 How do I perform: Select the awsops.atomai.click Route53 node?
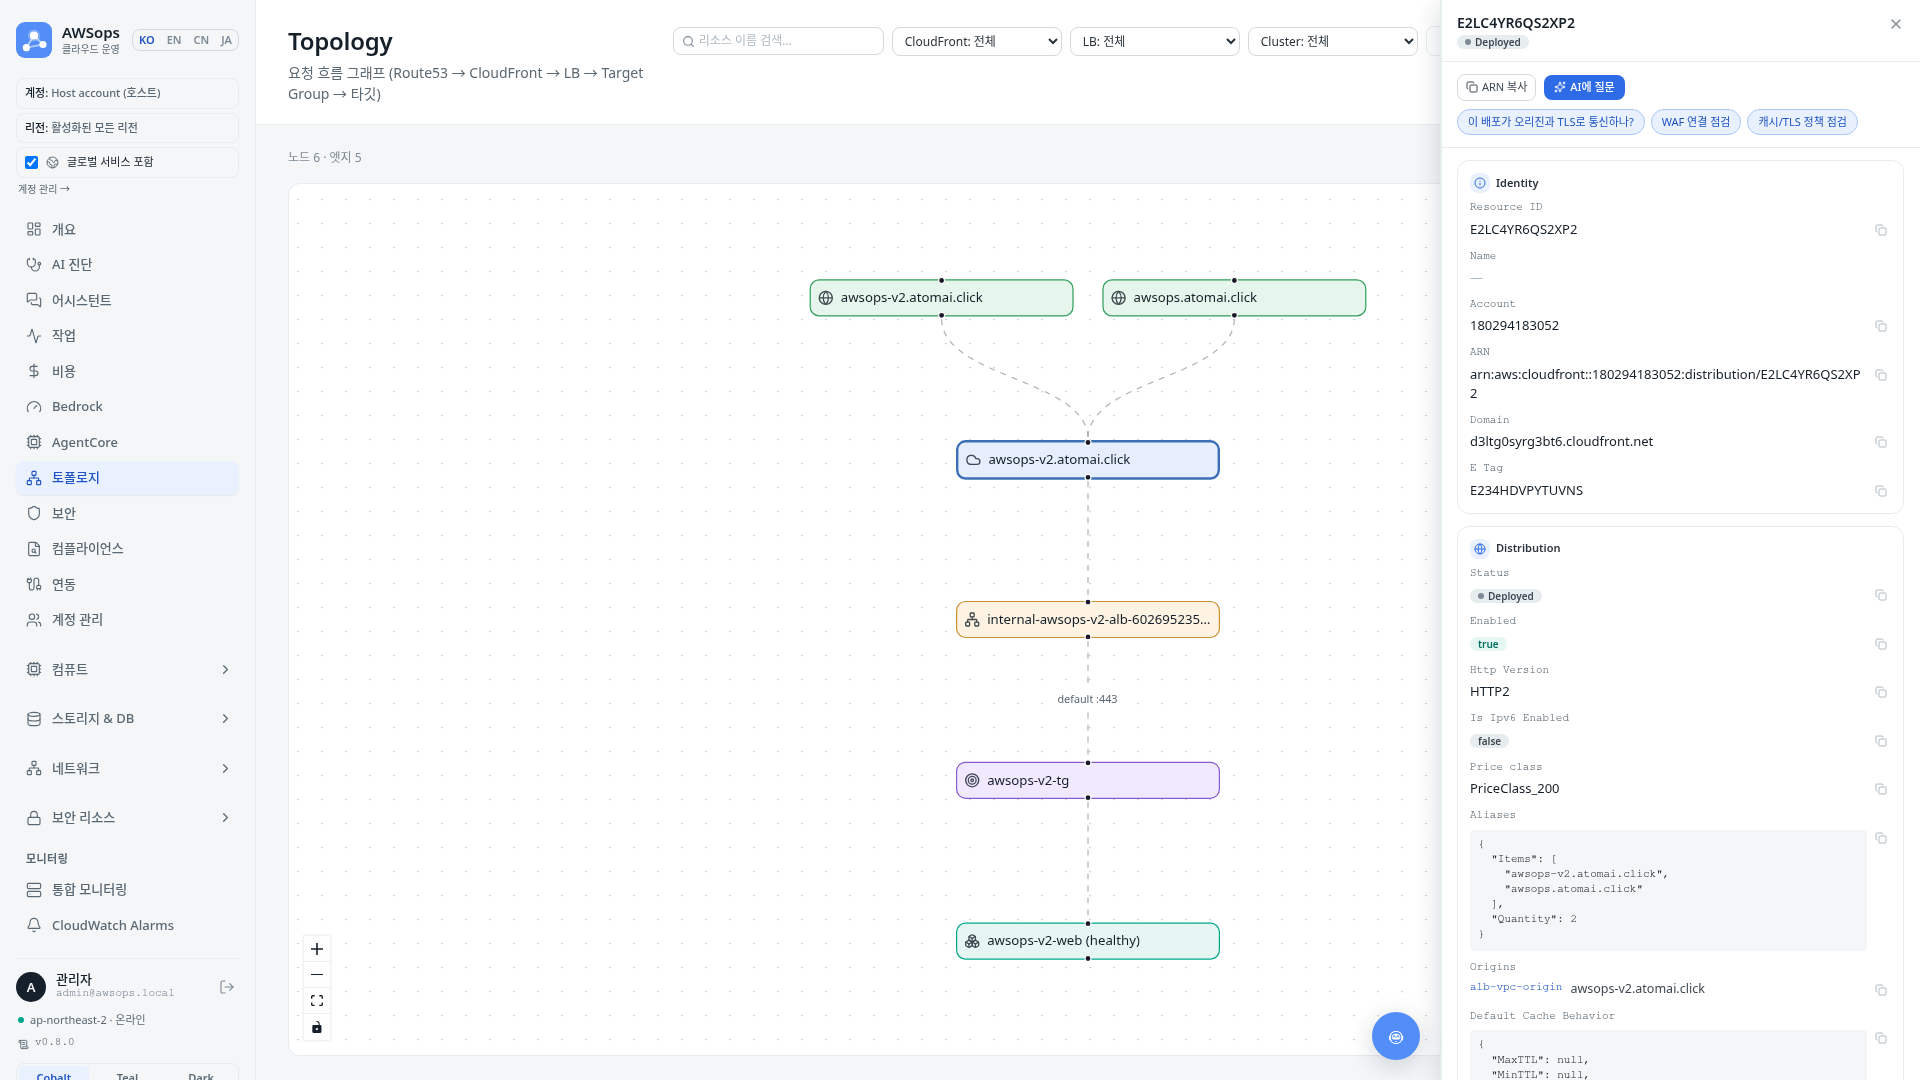[1234, 298]
